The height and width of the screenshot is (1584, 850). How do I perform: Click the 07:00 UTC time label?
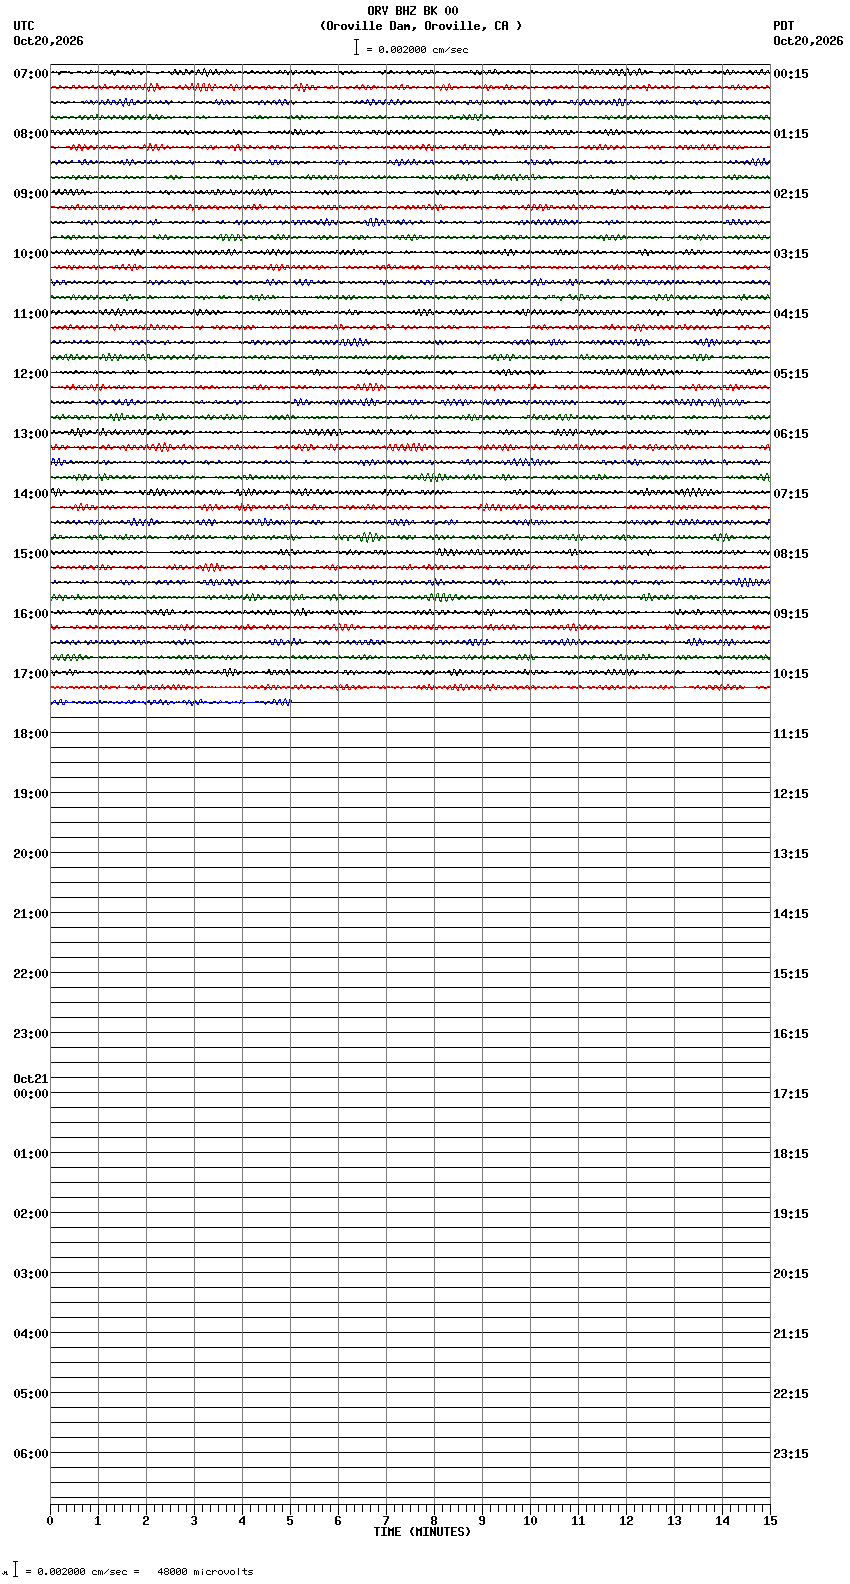coord(31,74)
